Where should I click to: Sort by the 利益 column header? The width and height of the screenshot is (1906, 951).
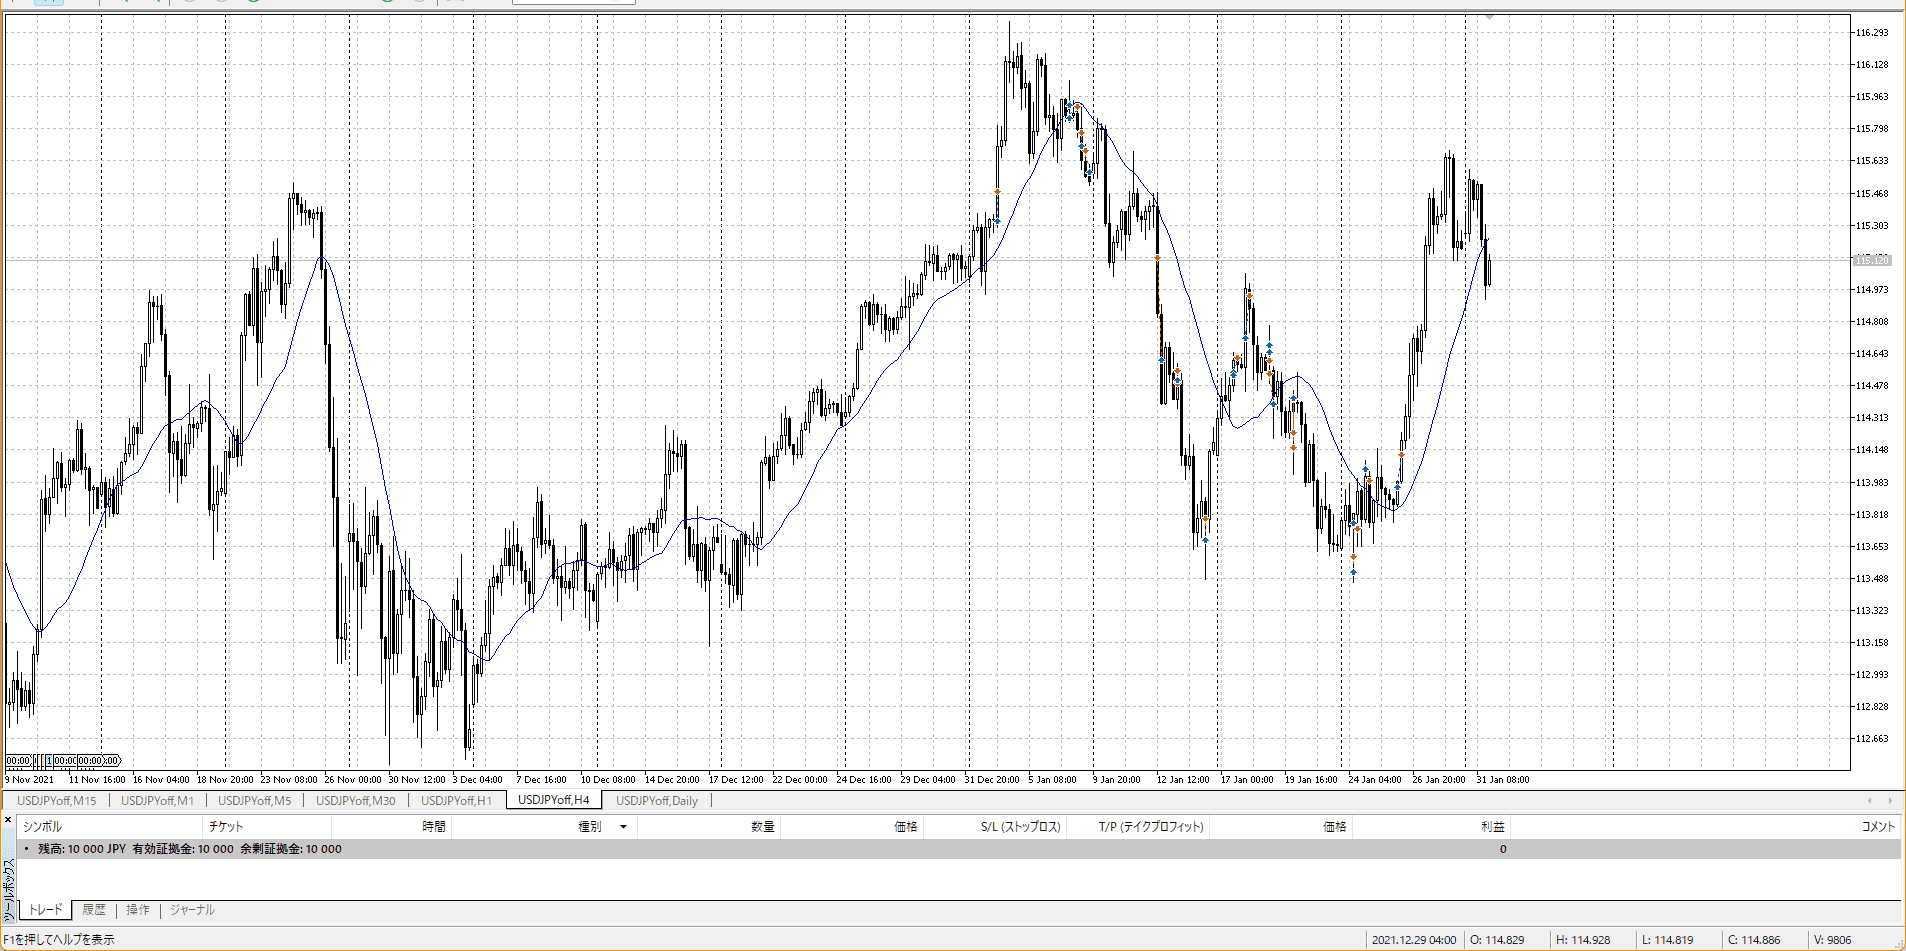point(1492,827)
